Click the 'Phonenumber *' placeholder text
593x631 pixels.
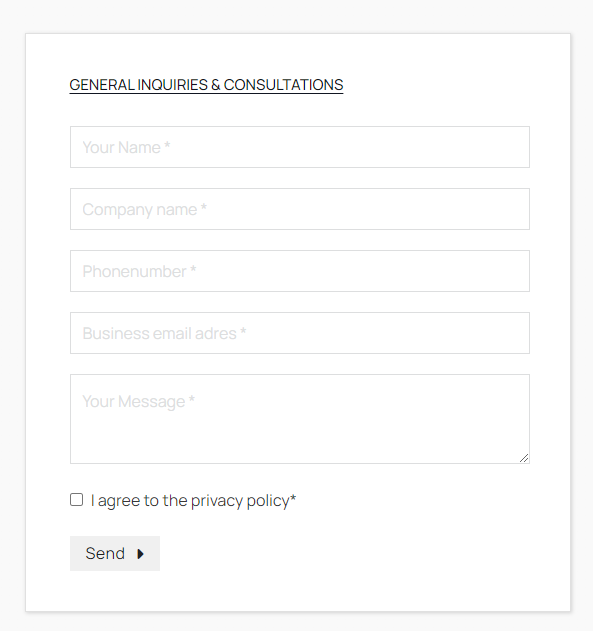coord(139,272)
